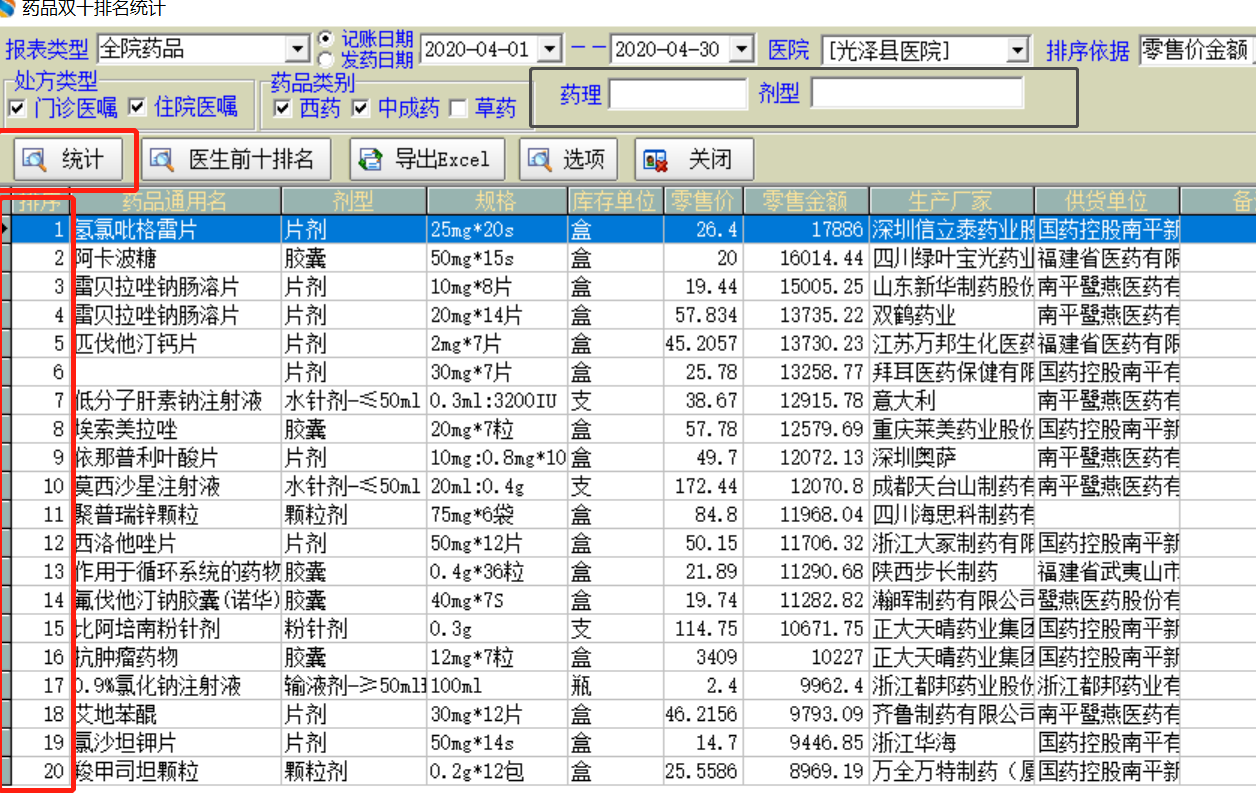Click the 库存单位 column header
The height and width of the screenshot is (796, 1256).
pyautogui.click(x=616, y=200)
